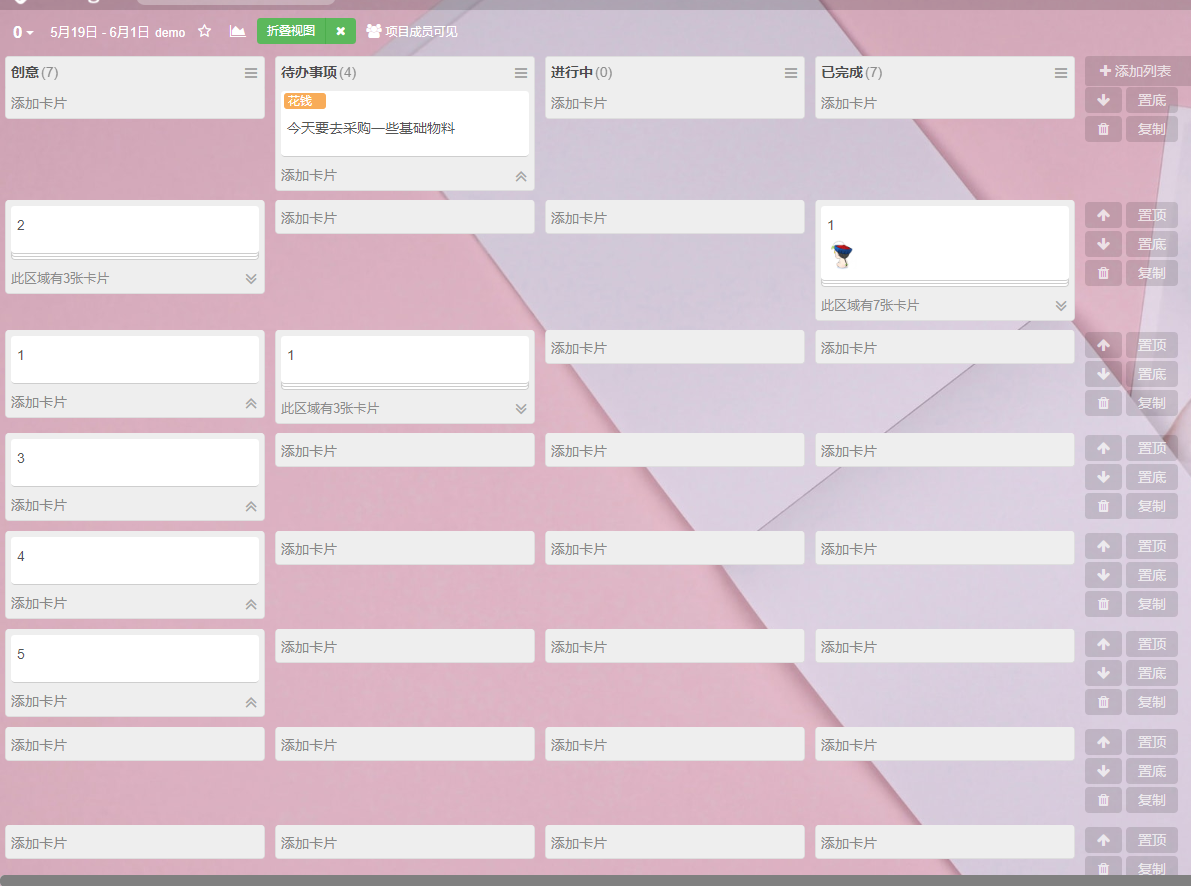
Task: Click the 项目成员可见 members icon
Action: 373,31
